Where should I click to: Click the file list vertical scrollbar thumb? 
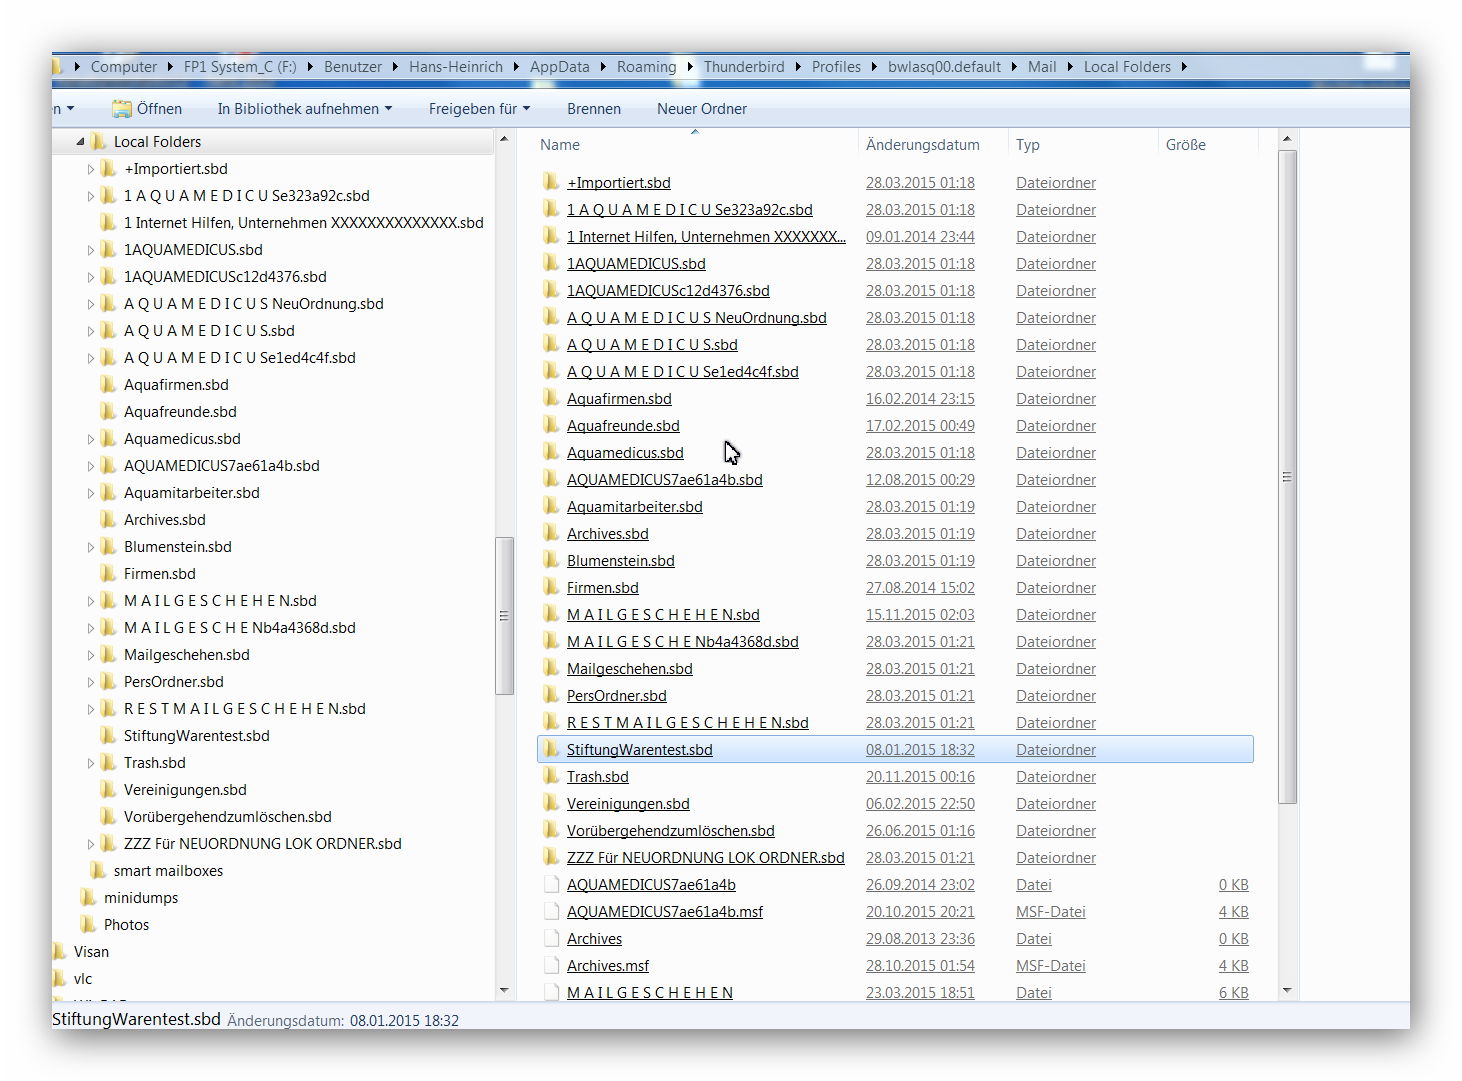coord(1287,476)
